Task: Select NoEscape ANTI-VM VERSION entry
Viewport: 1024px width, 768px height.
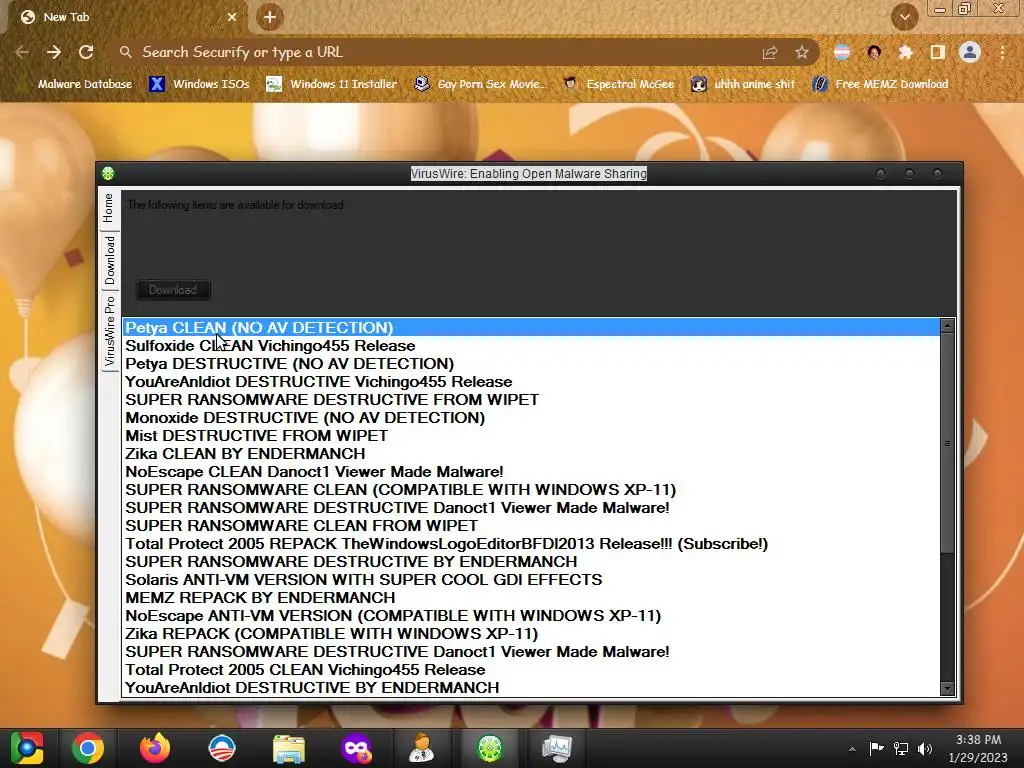Action: [x=531, y=616]
